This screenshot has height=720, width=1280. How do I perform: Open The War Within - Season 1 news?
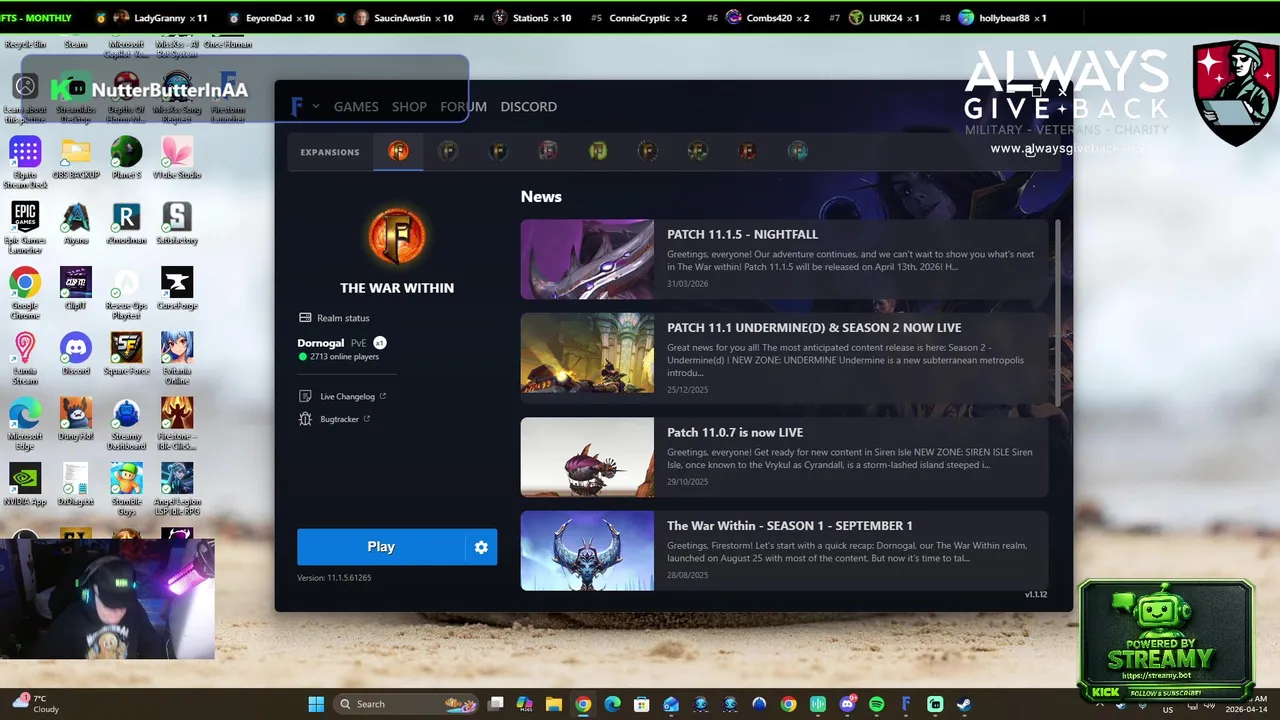click(784, 551)
